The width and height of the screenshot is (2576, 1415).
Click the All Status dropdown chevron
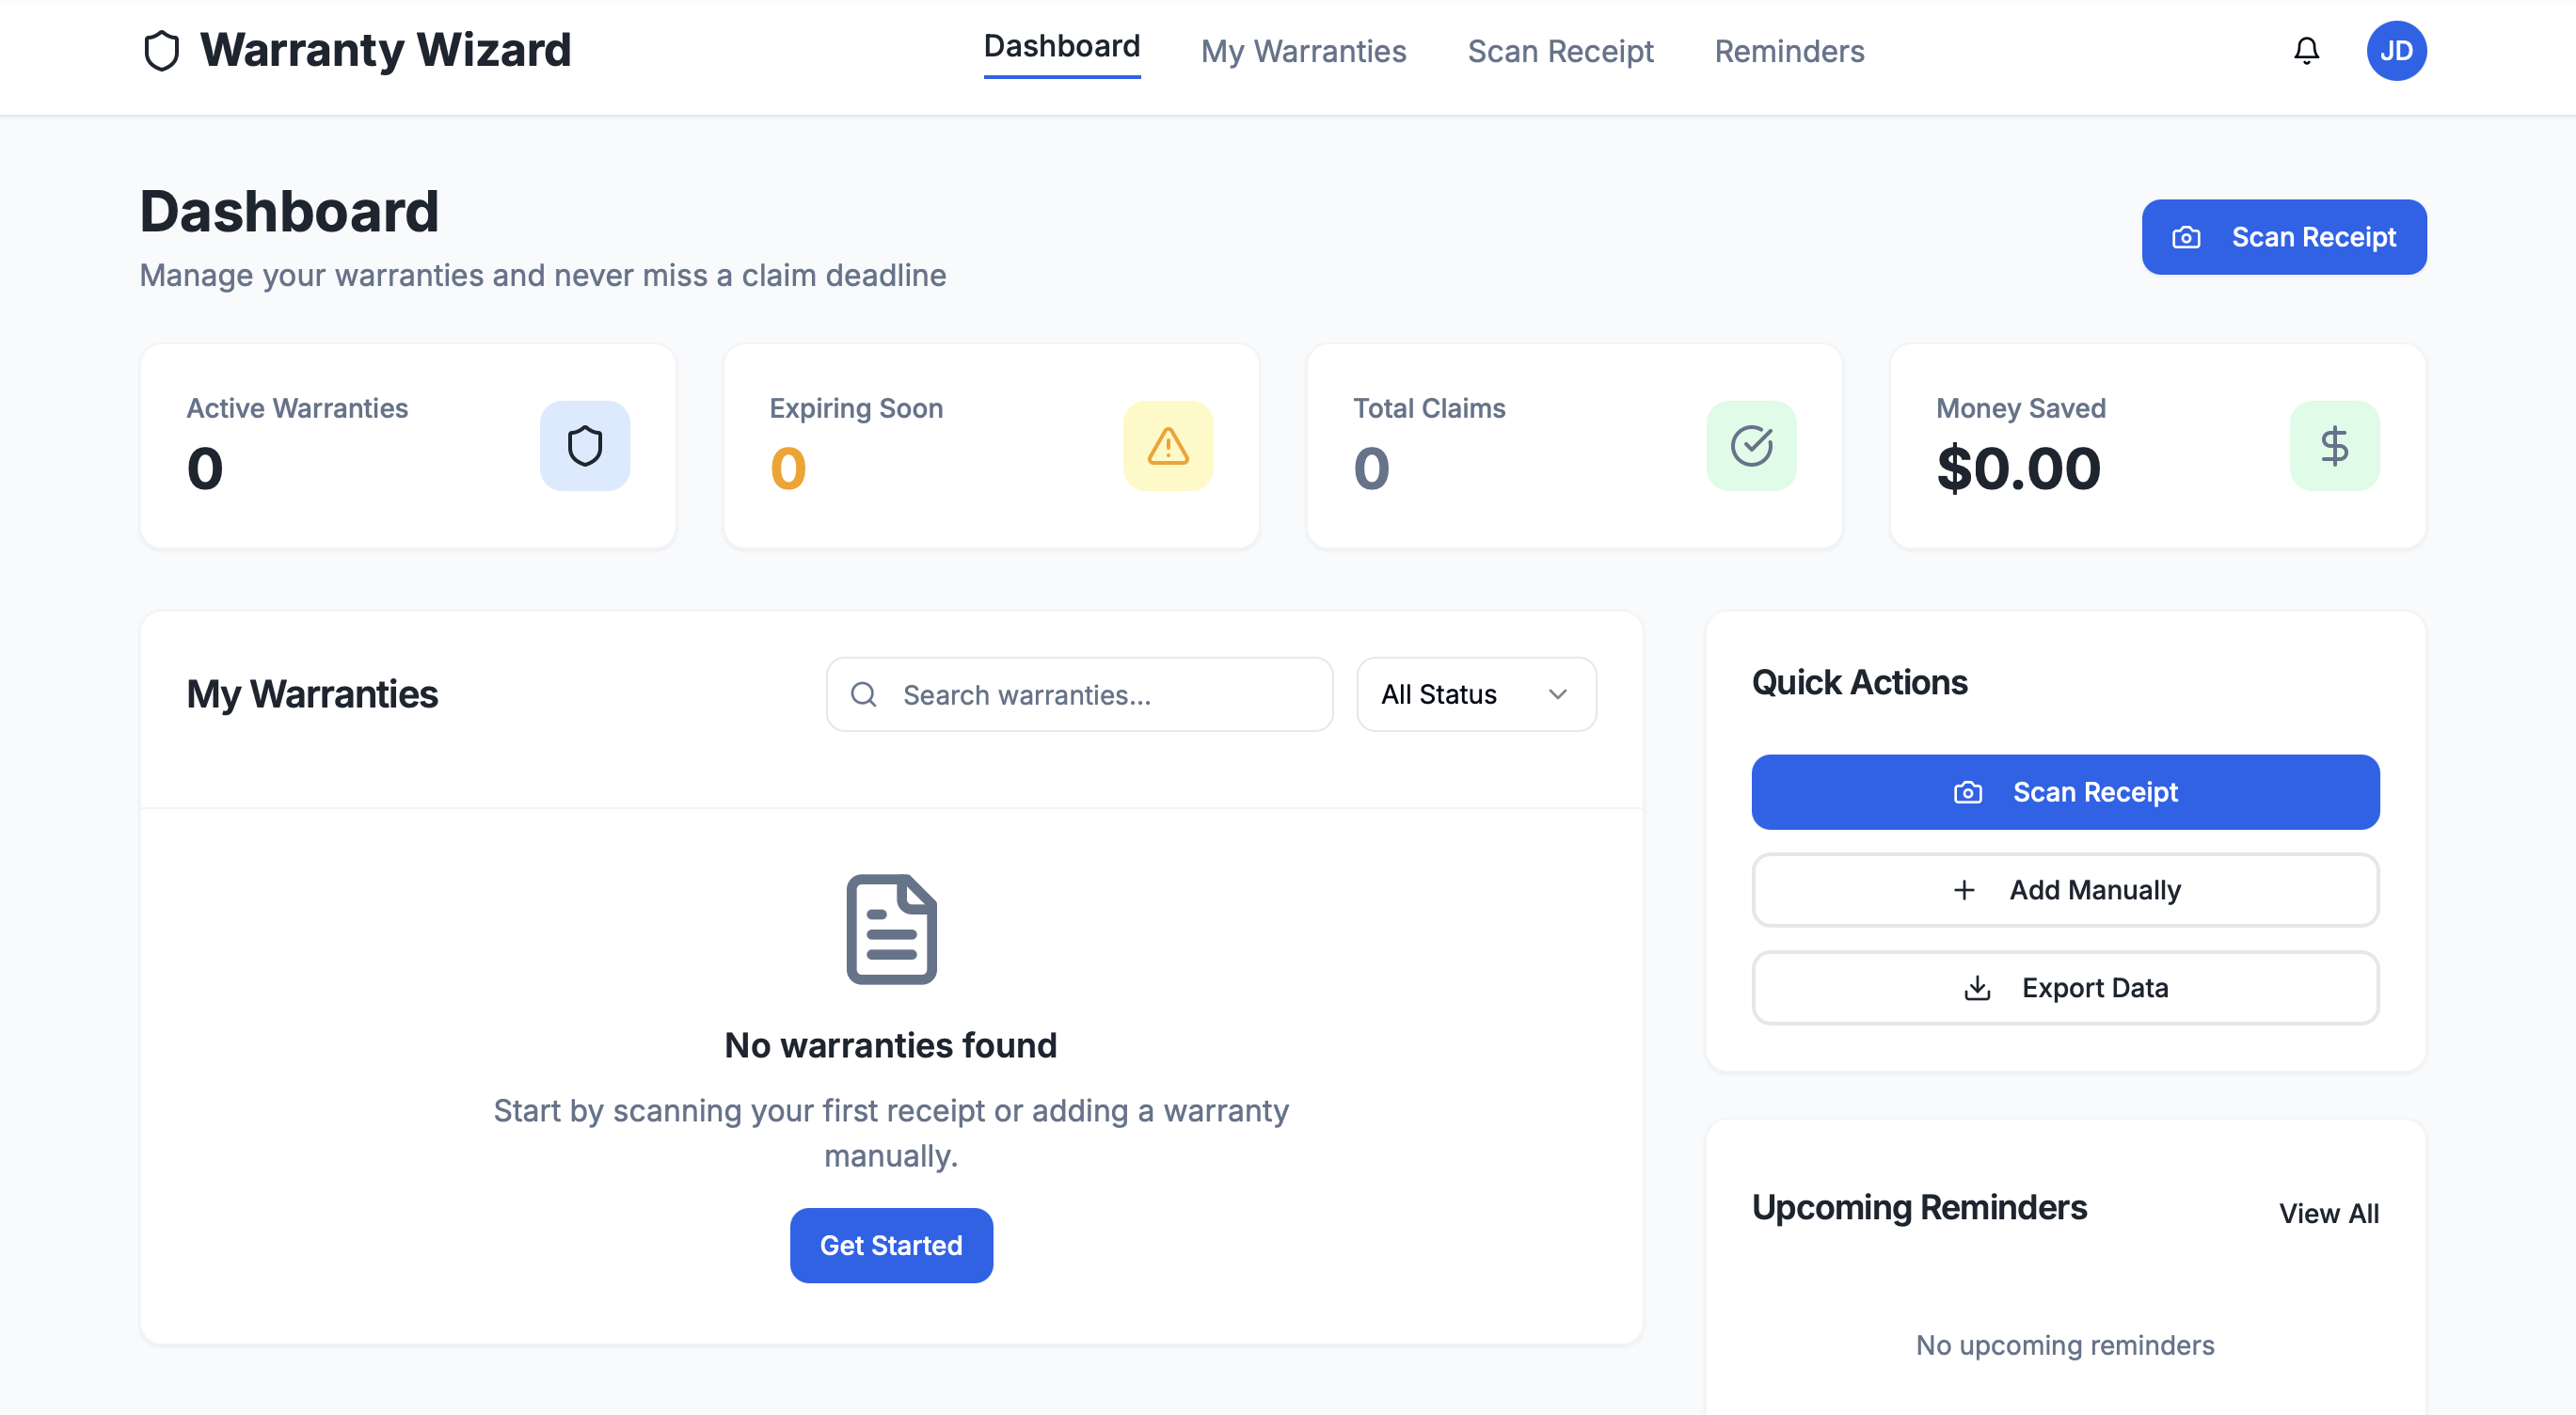click(x=1557, y=694)
